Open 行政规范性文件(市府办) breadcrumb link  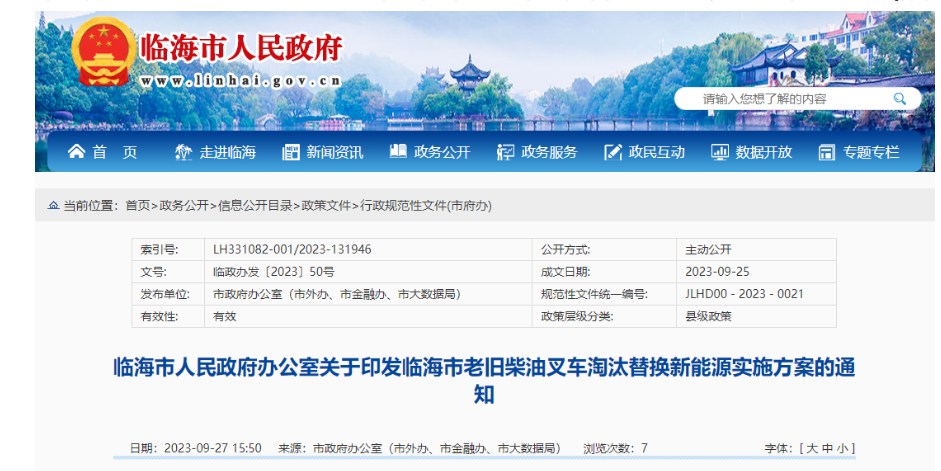426,205
